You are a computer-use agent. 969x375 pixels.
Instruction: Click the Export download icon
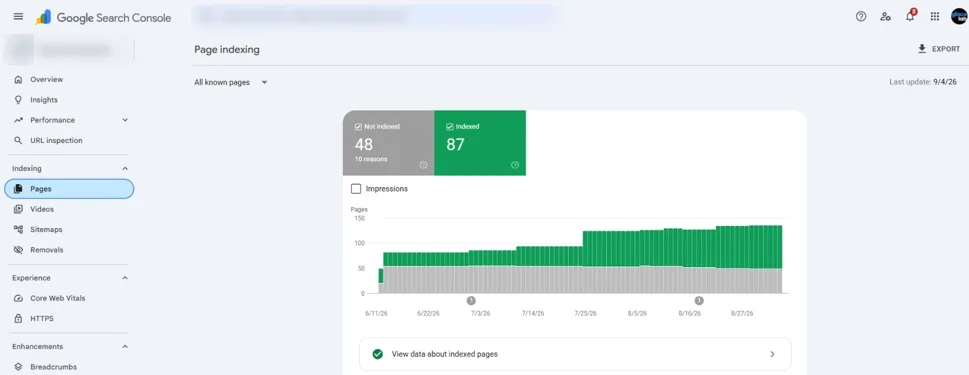922,49
